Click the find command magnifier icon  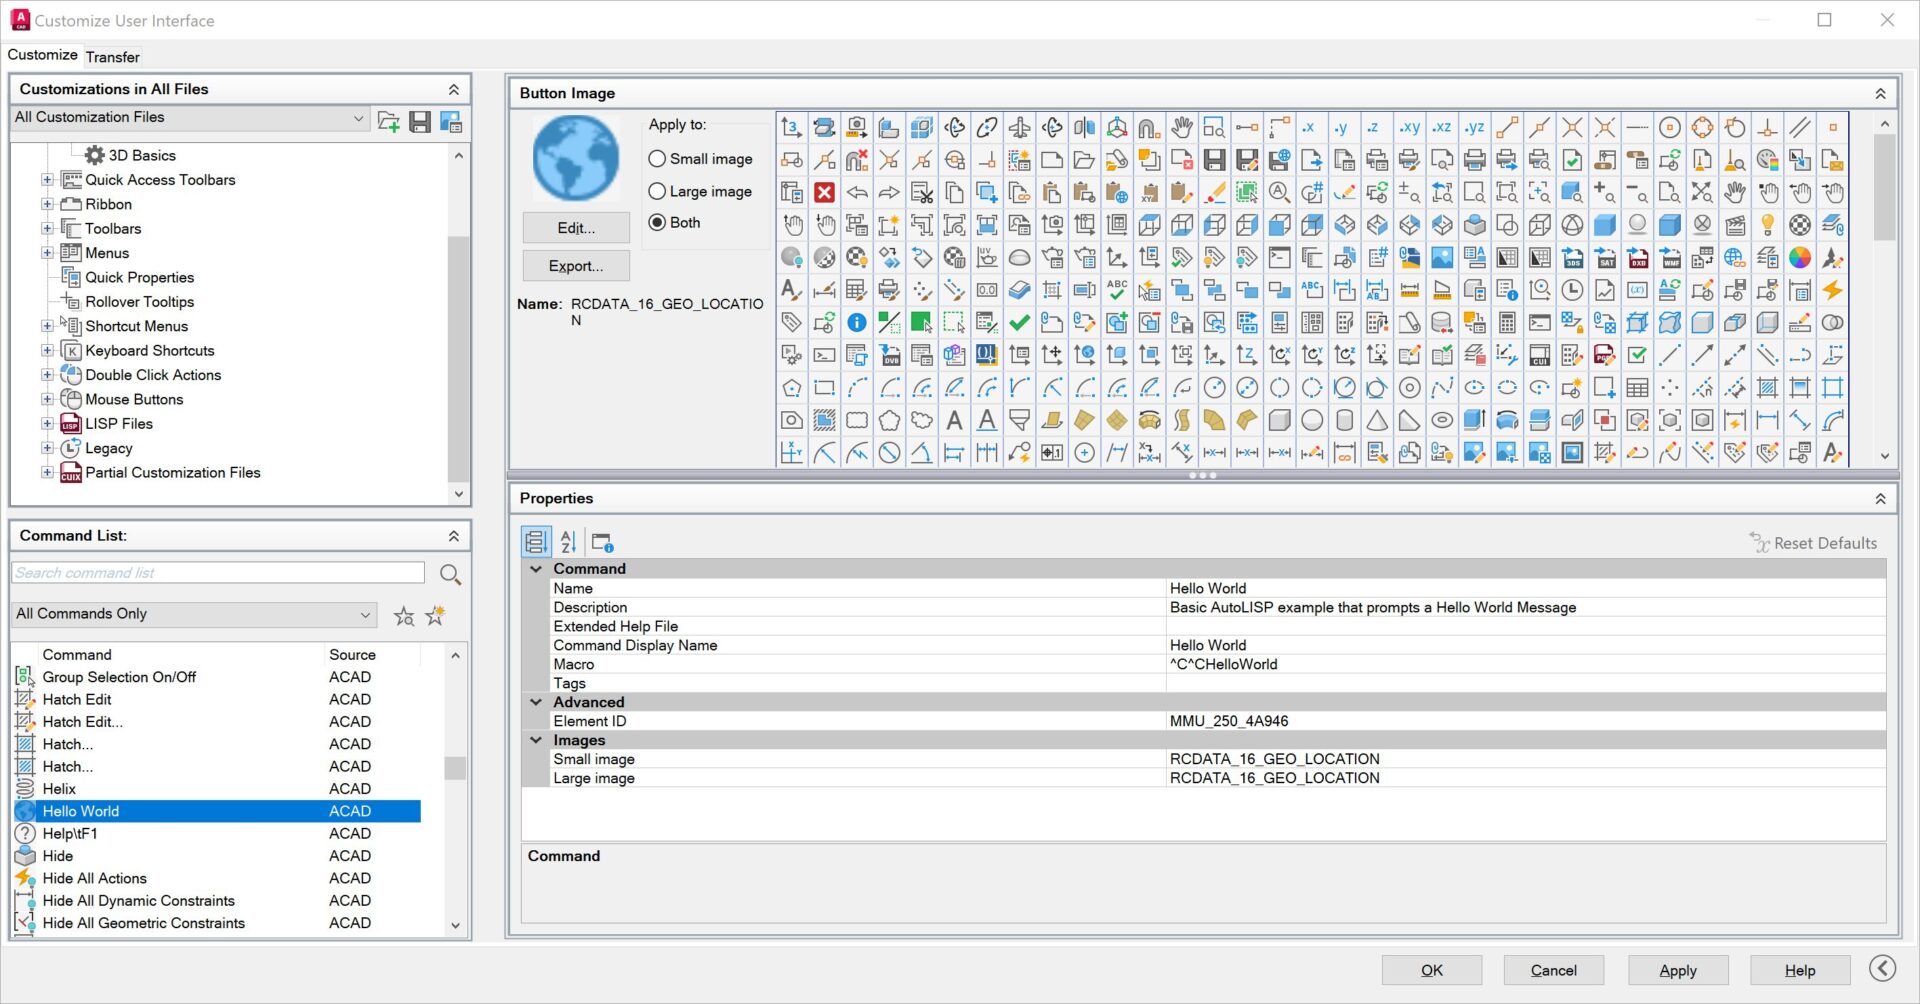point(450,574)
